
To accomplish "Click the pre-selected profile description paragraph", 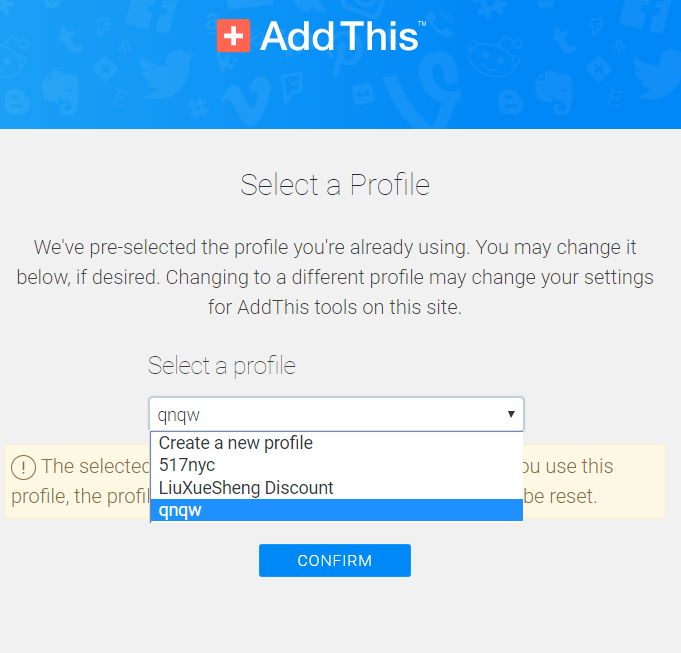I will point(335,277).
